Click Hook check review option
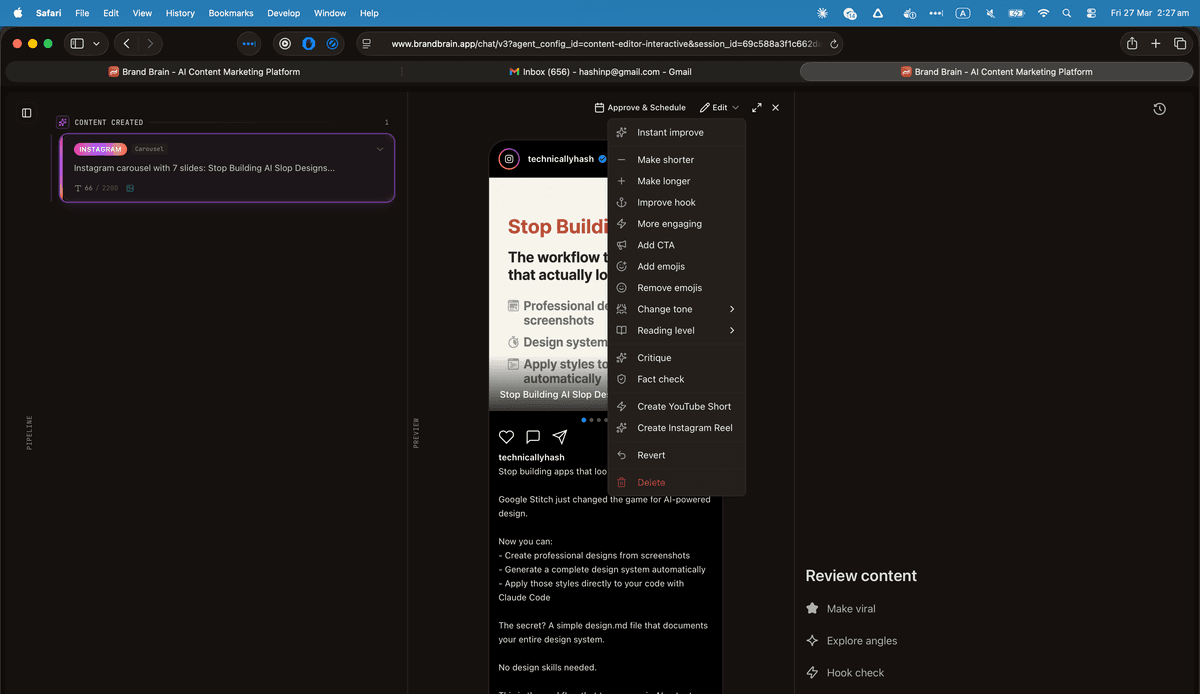This screenshot has width=1200, height=694. click(845, 673)
